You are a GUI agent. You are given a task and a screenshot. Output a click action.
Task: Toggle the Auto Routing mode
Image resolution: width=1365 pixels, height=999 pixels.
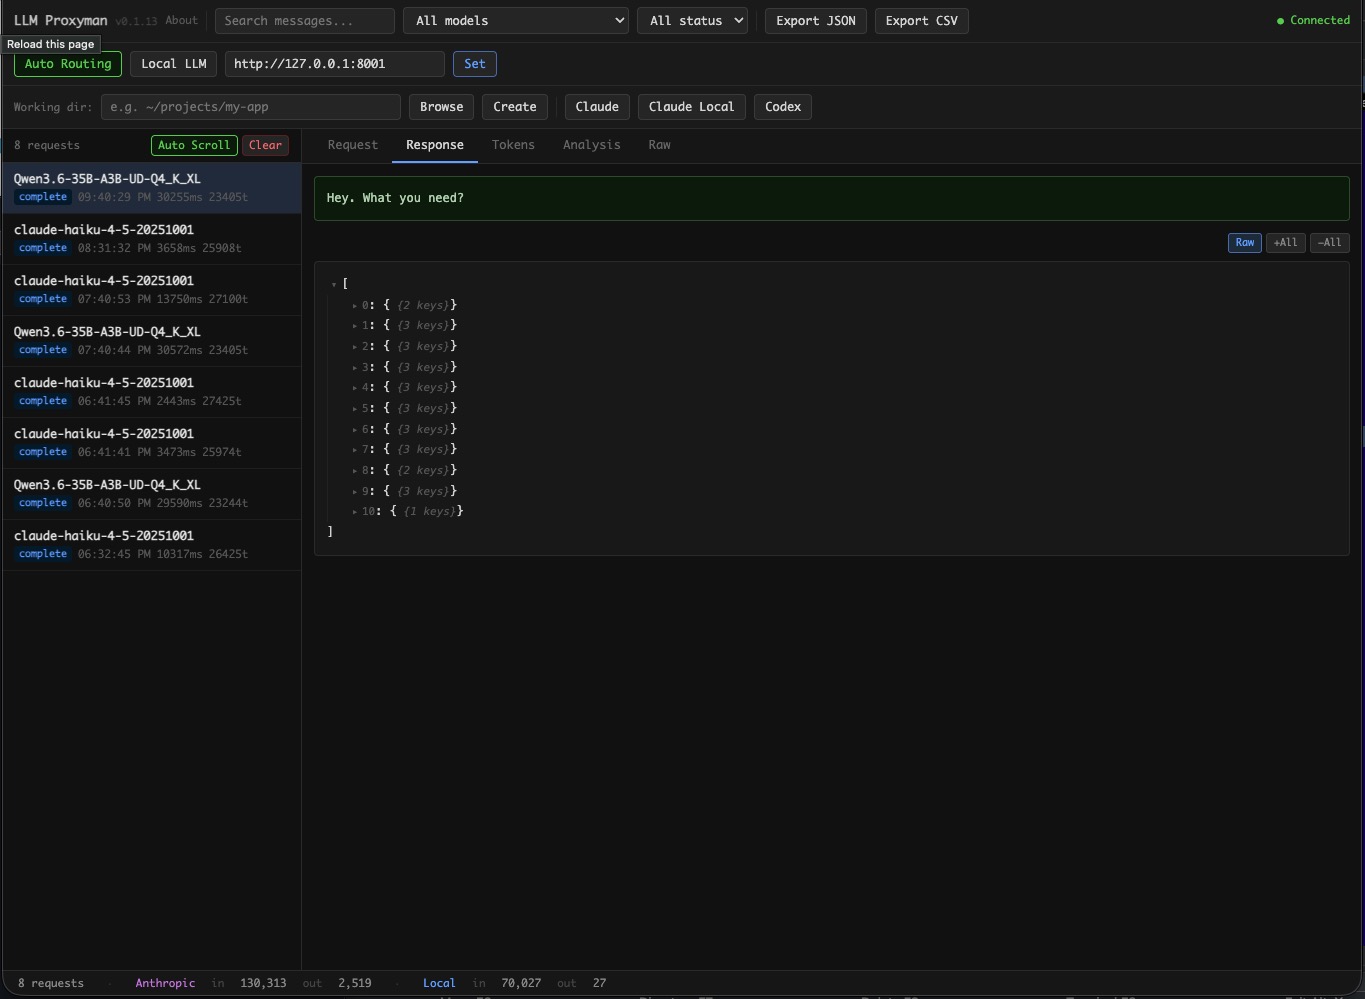[68, 64]
